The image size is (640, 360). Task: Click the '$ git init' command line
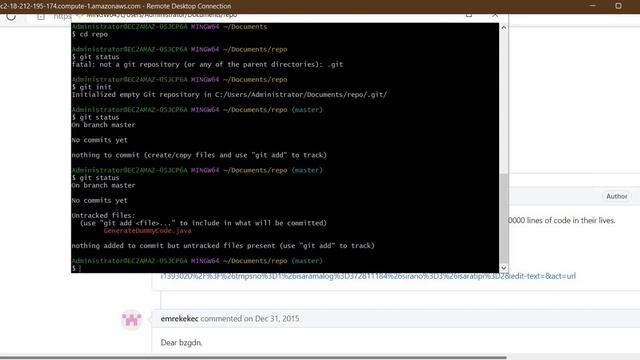point(92,87)
